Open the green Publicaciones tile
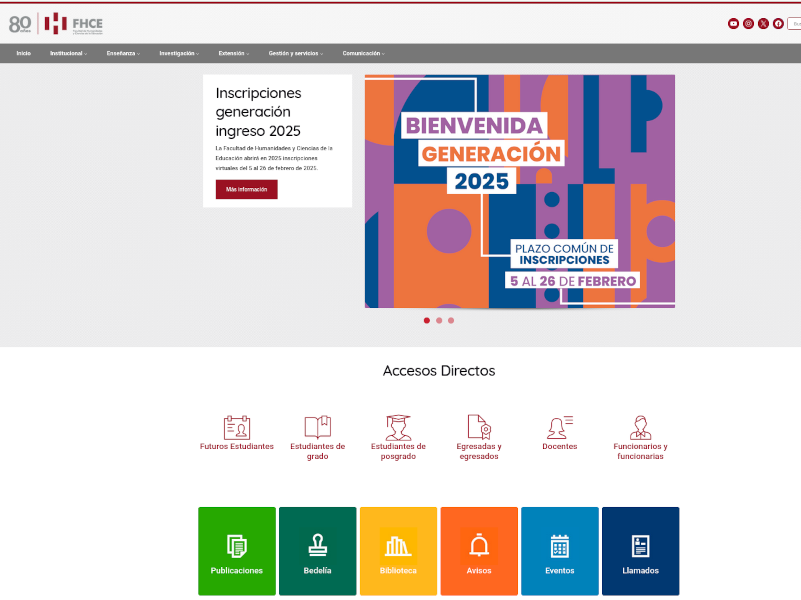 pos(237,551)
